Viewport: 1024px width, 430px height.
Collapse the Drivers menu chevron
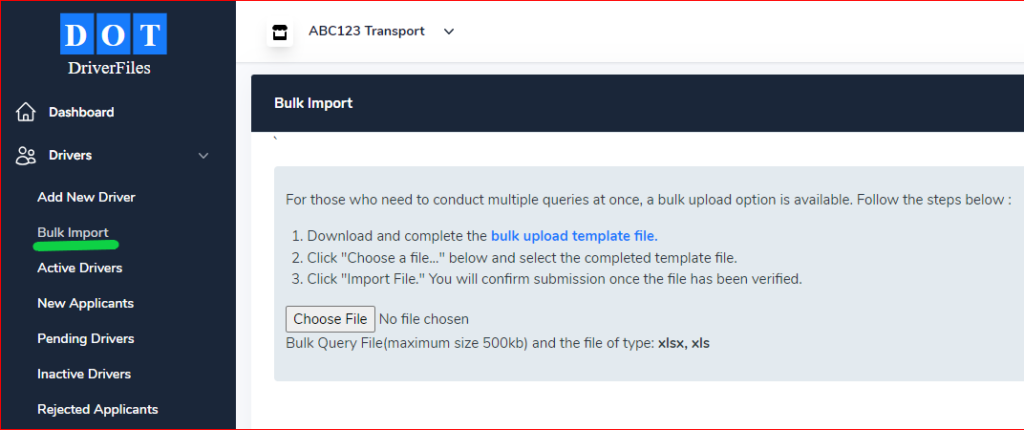pos(204,156)
